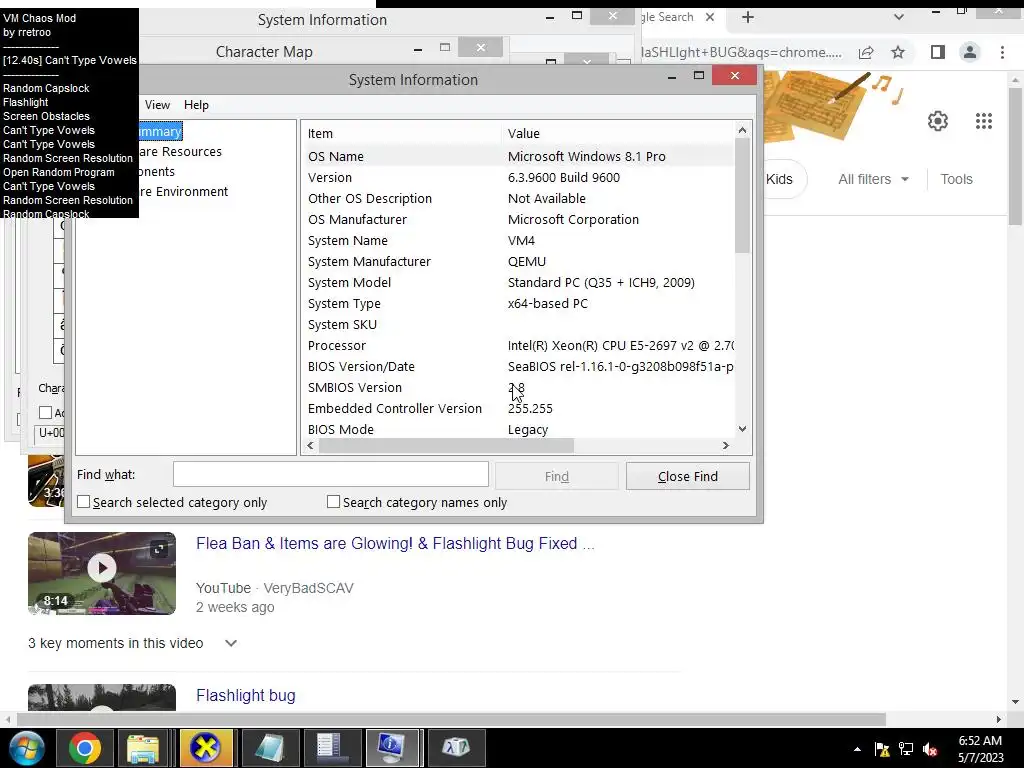Click the Close Find button
Screen dimensions: 1024x768
point(688,477)
